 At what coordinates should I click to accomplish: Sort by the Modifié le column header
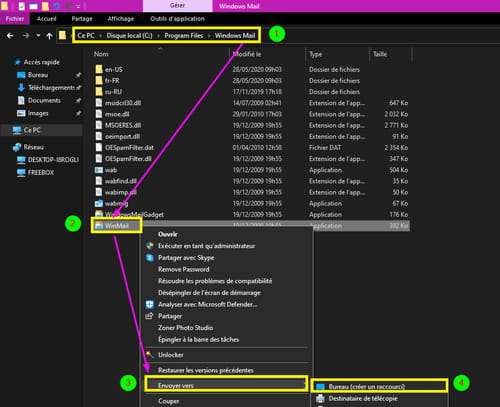click(247, 54)
